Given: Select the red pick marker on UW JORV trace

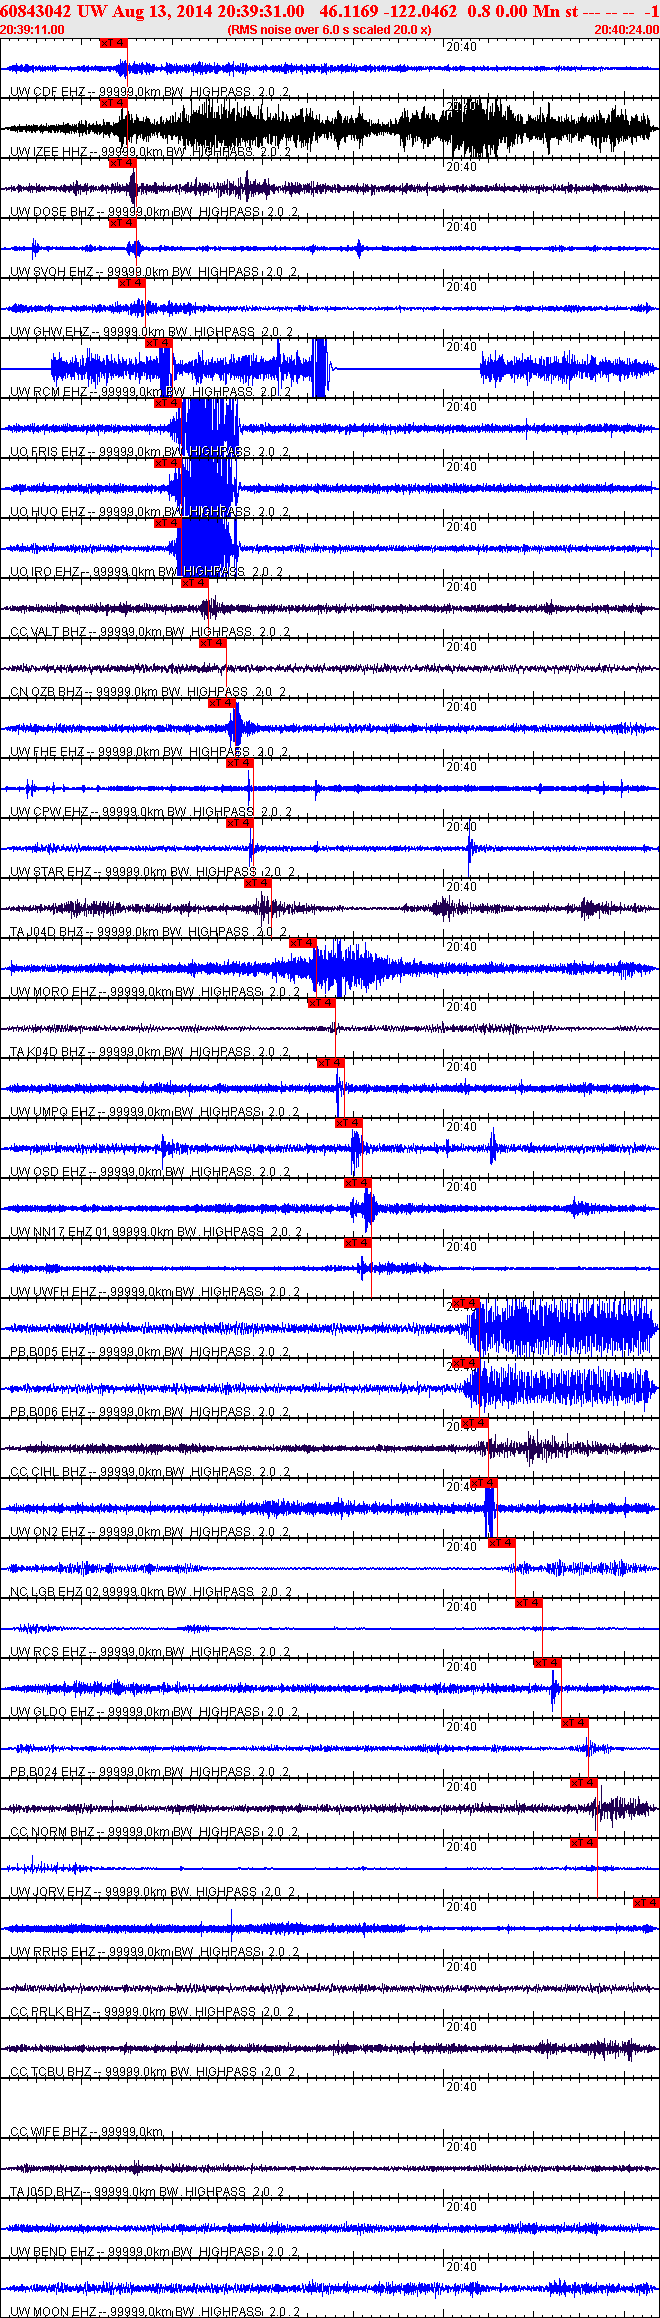Looking at the screenshot, I should 583,1843.
